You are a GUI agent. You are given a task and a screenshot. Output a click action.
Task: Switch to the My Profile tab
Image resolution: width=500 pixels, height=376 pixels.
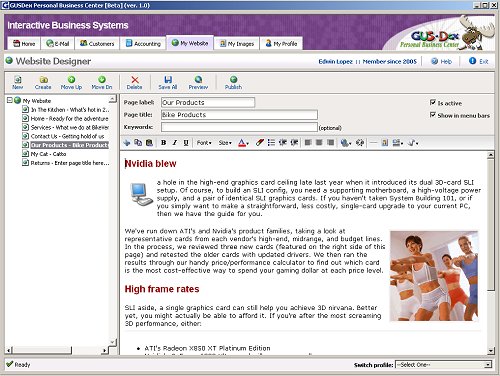(281, 44)
